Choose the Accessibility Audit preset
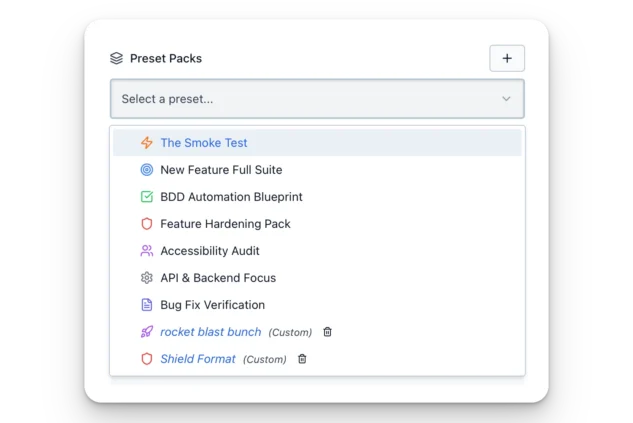 (x=210, y=251)
